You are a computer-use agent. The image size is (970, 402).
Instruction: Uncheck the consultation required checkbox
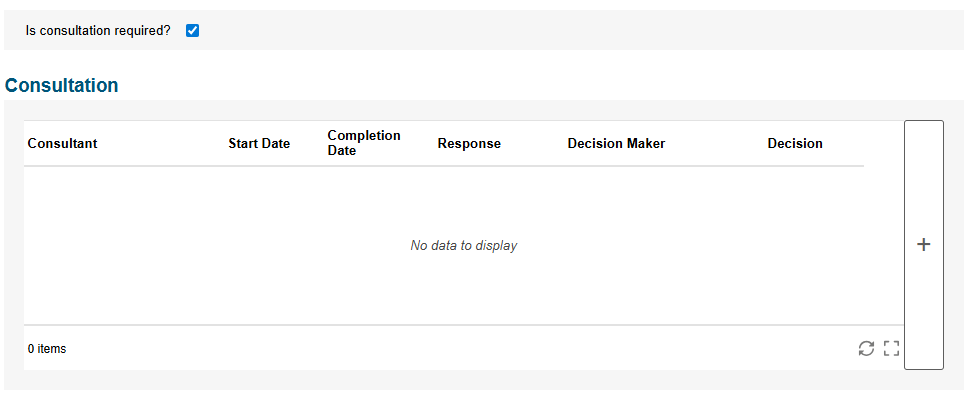[x=192, y=30]
